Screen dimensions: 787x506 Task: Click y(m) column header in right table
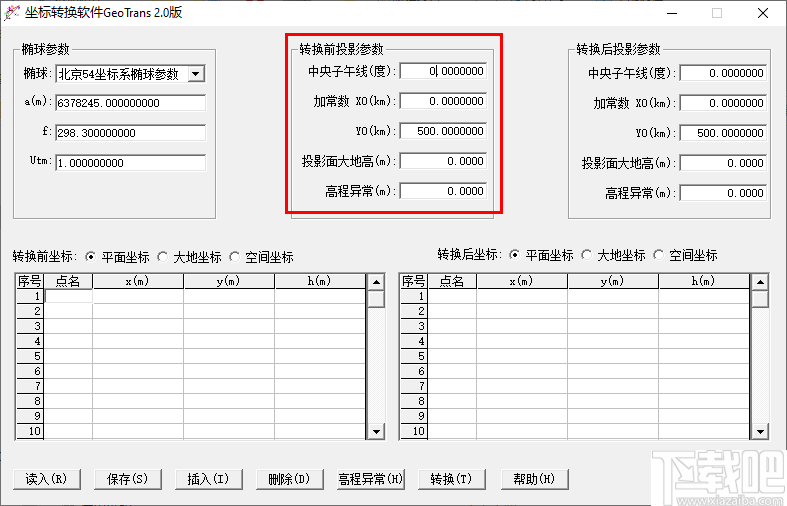click(x=613, y=281)
